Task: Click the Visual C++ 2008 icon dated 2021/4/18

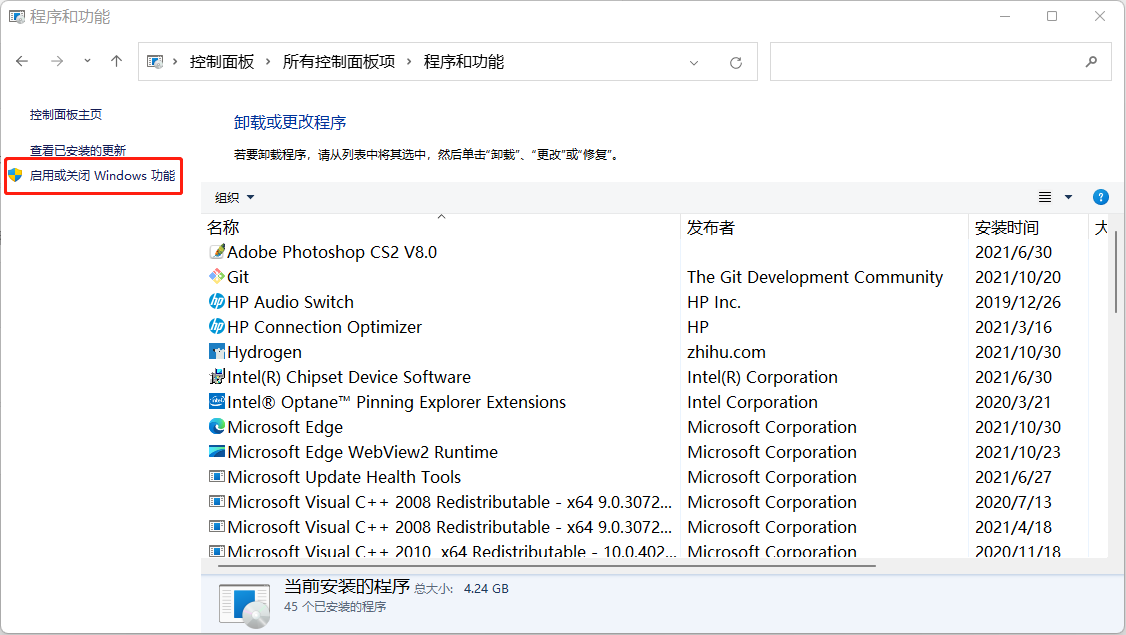Action: (x=217, y=527)
